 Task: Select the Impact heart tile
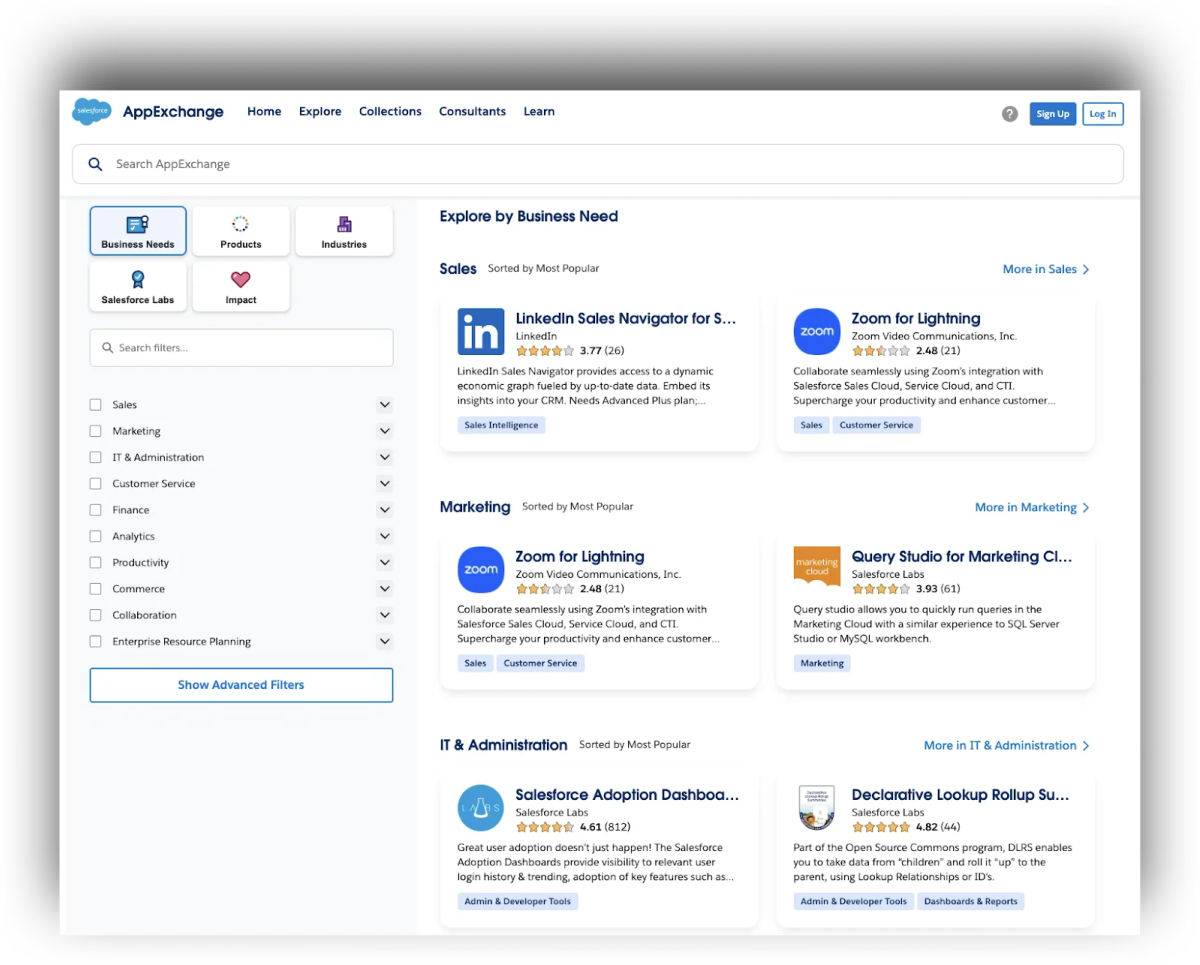[x=241, y=287]
